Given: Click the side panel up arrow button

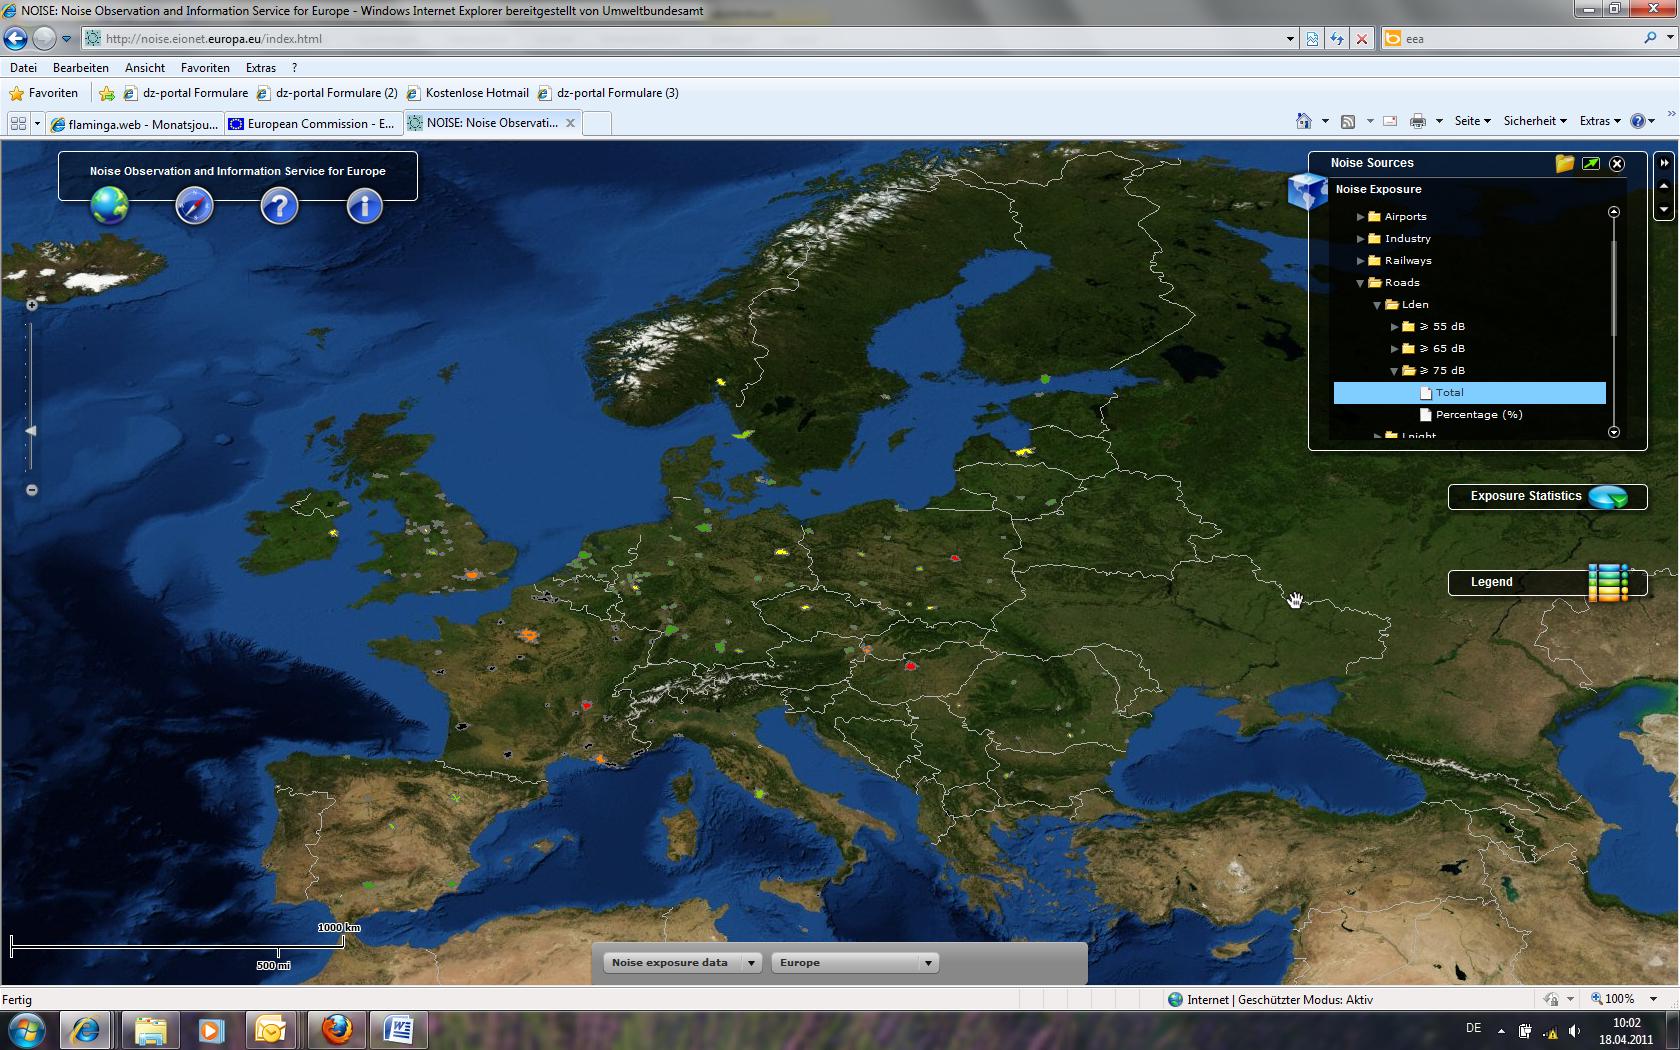Looking at the screenshot, I should (x=1664, y=186).
